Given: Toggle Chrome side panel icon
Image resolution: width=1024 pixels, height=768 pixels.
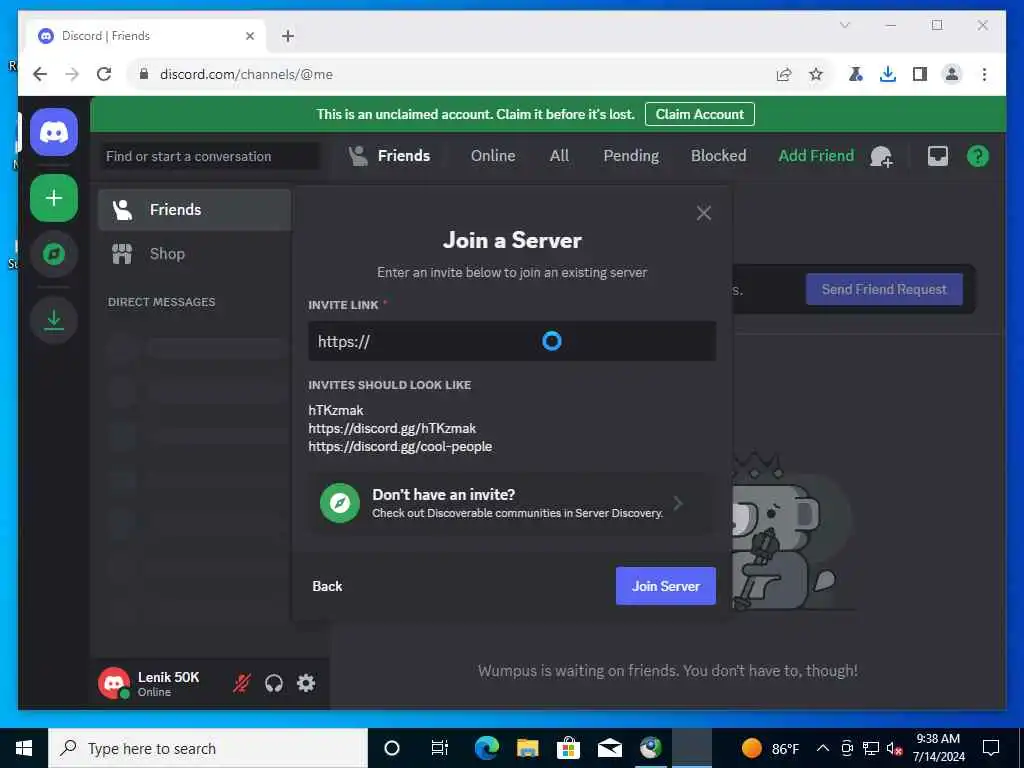Looking at the screenshot, I should pyautogui.click(x=920, y=74).
